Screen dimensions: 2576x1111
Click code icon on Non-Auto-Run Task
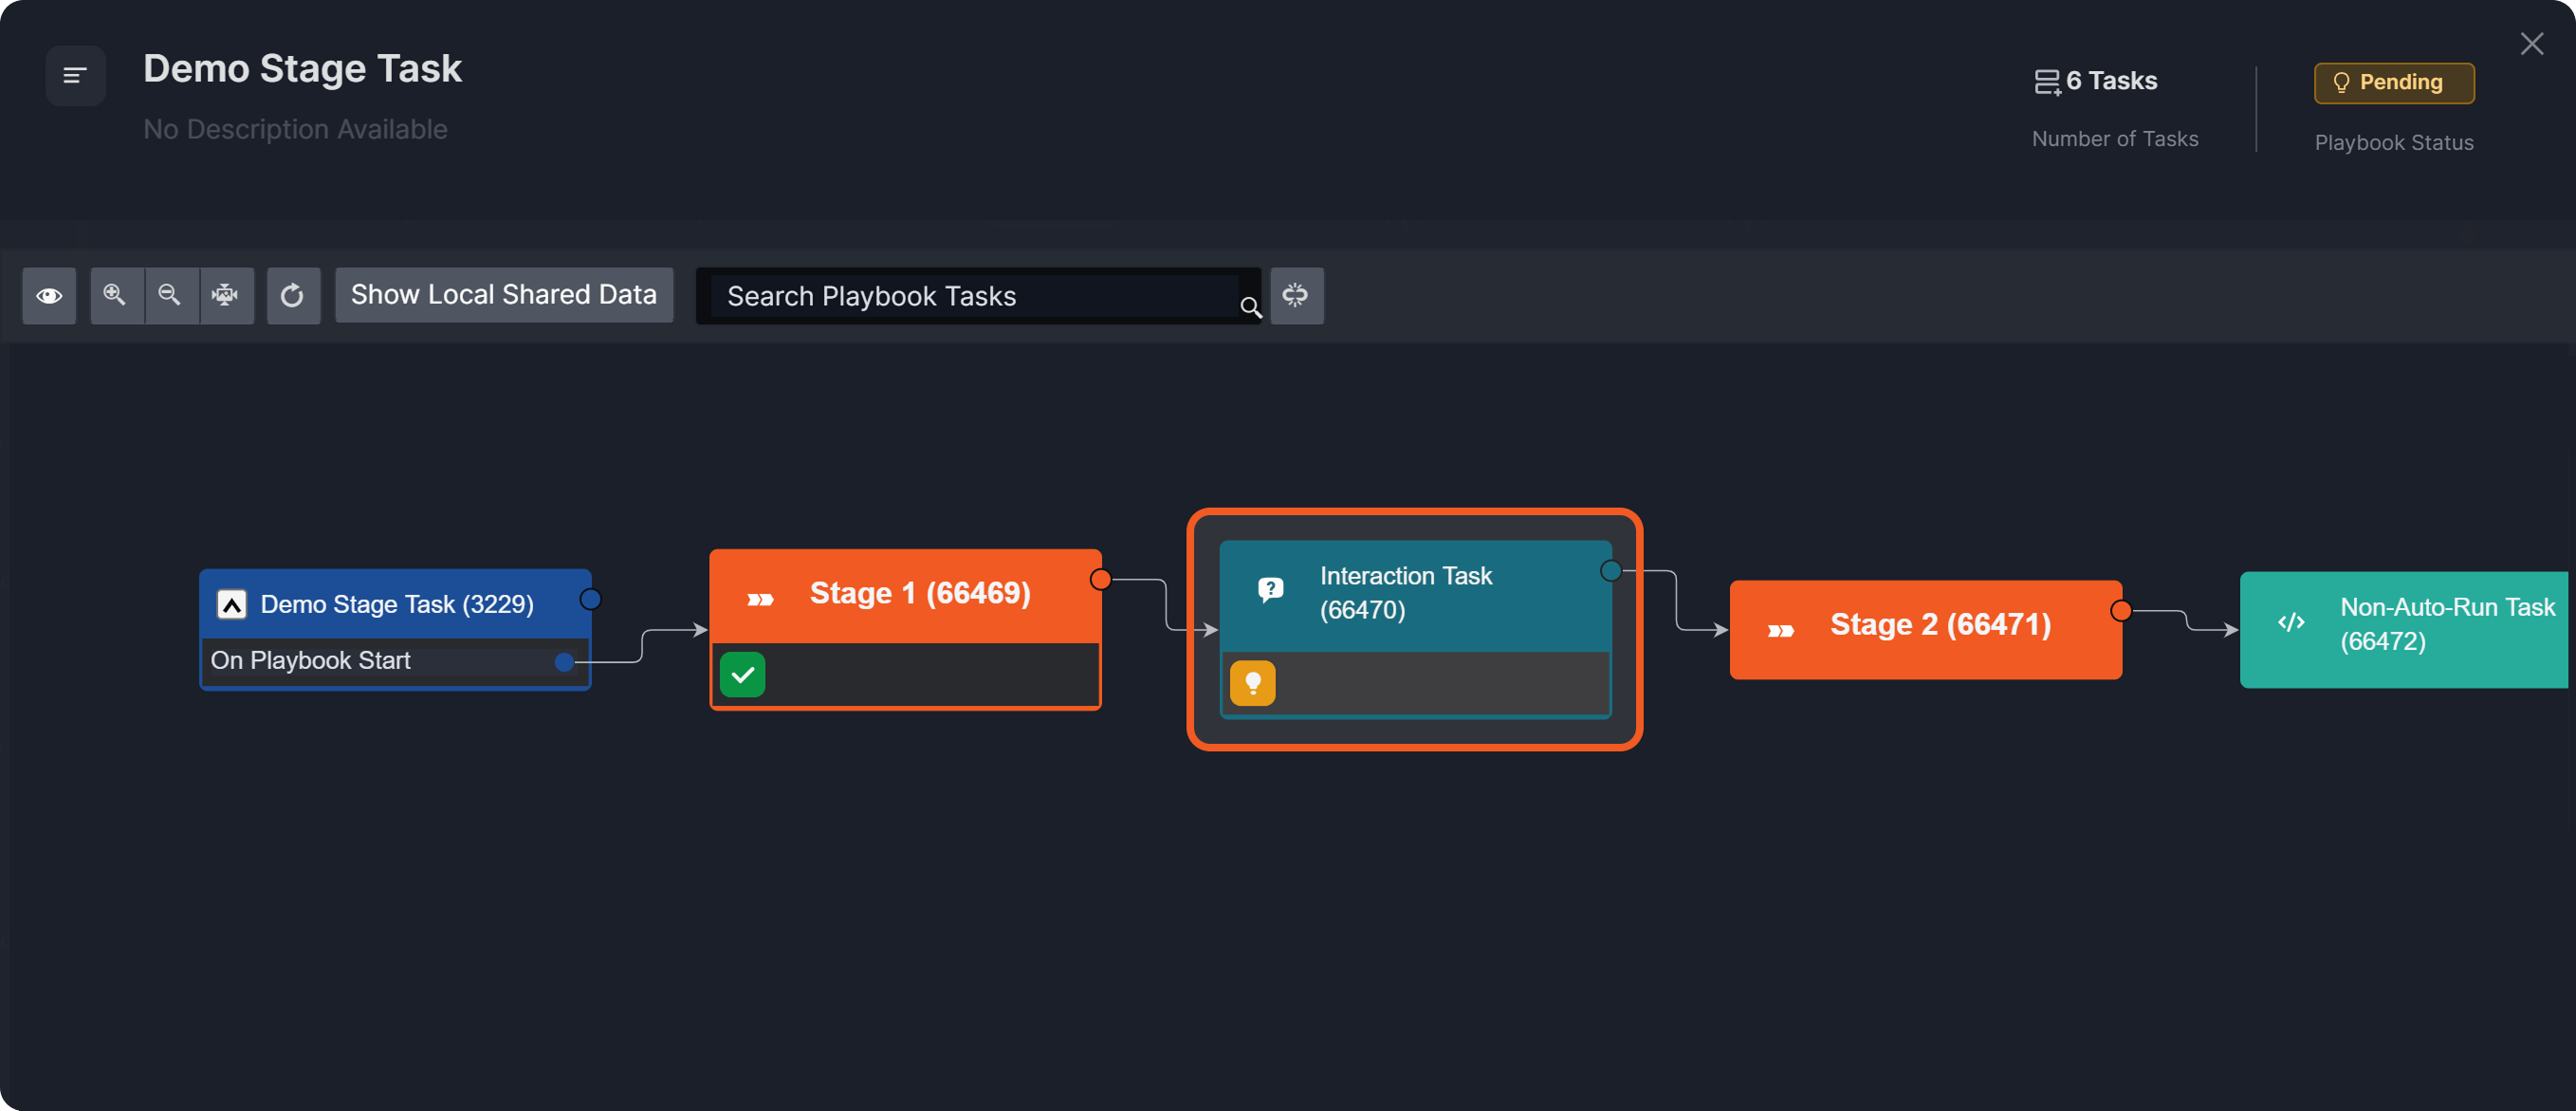pos(2291,623)
